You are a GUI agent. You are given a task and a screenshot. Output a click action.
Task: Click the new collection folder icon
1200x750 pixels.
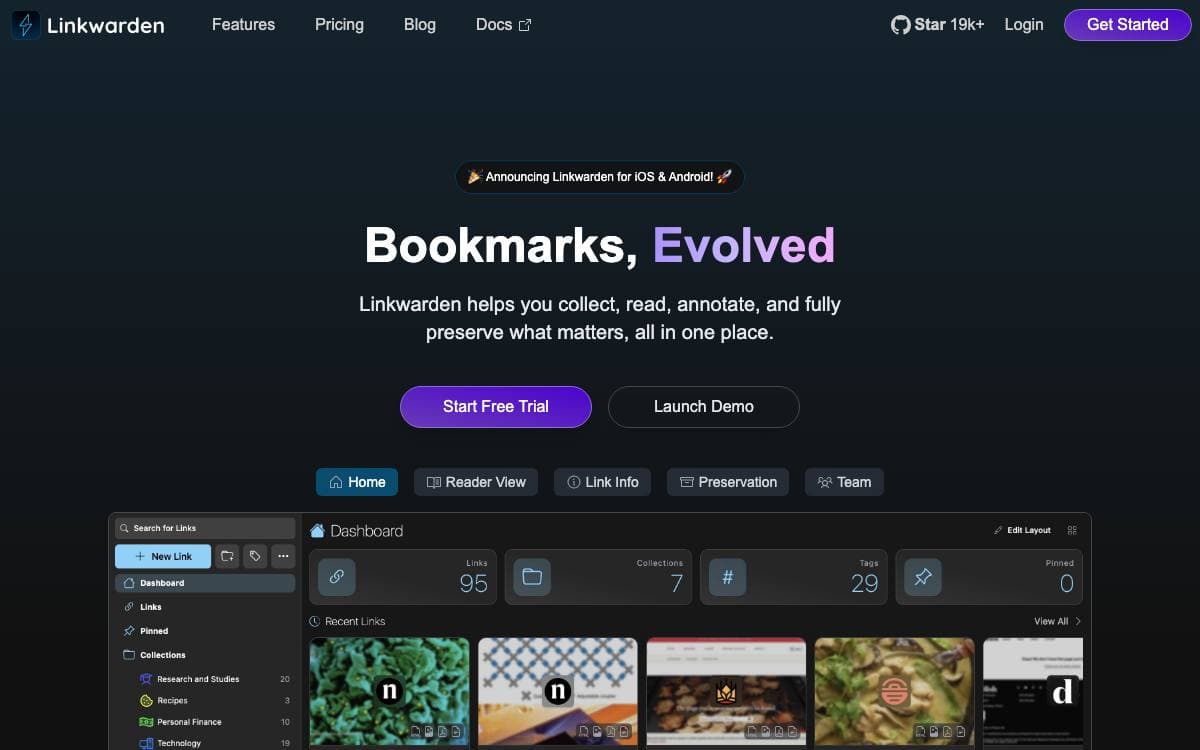point(228,556)
